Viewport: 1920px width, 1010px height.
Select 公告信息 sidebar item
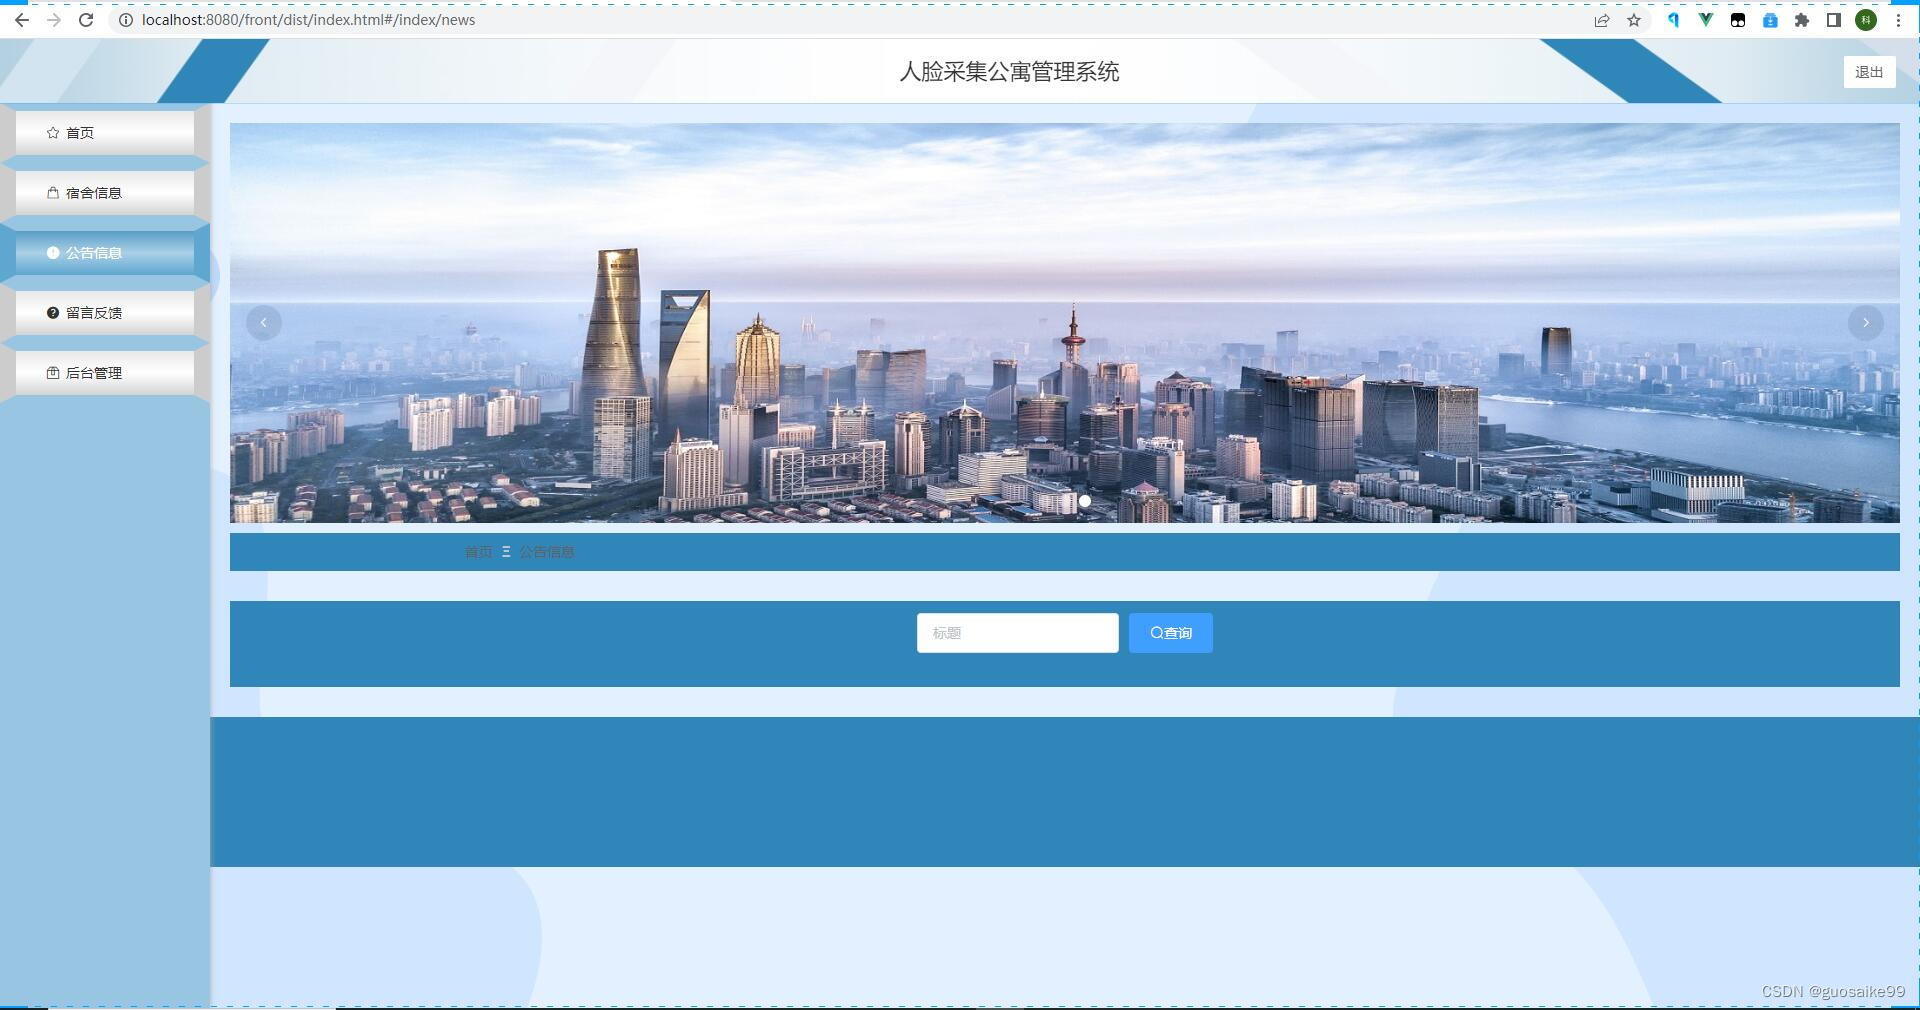[x=105, y=252]
